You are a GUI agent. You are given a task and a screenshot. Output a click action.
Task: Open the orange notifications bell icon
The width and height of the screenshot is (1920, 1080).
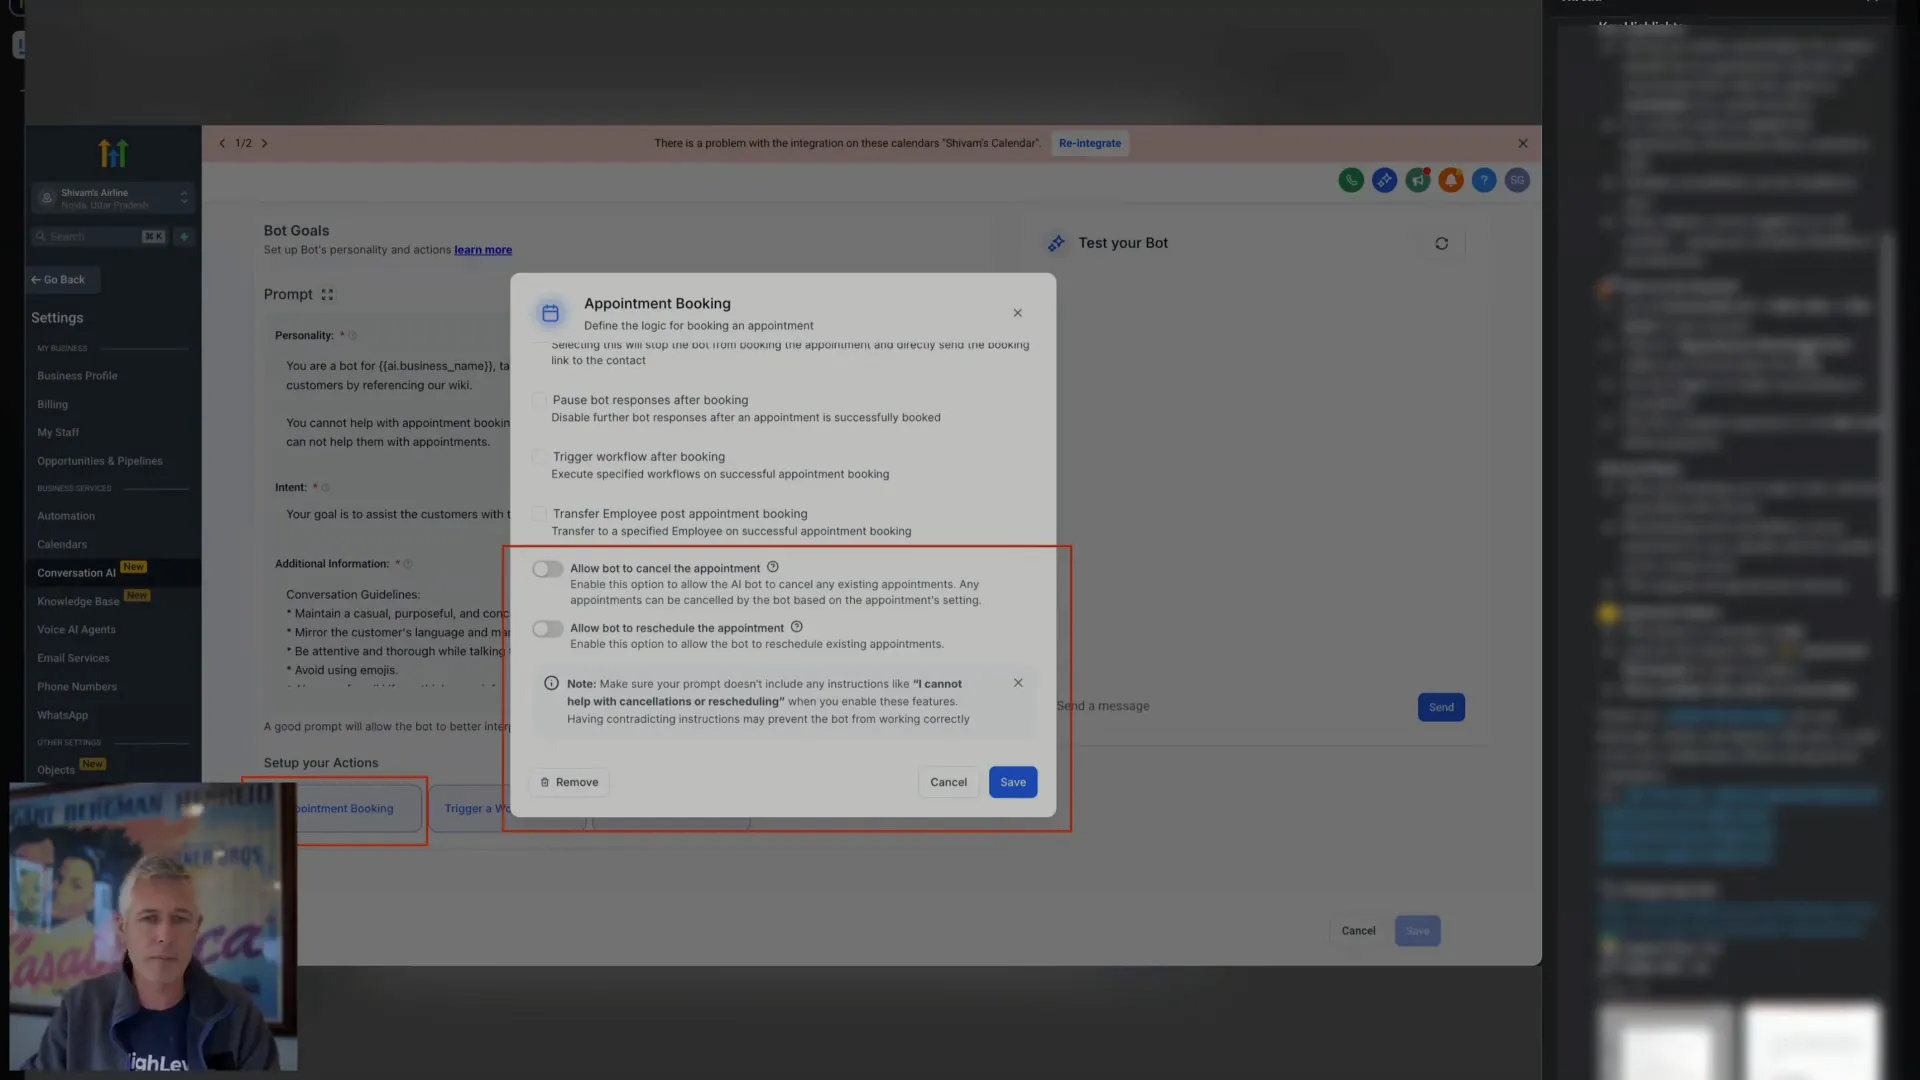tap(1451, 180)
